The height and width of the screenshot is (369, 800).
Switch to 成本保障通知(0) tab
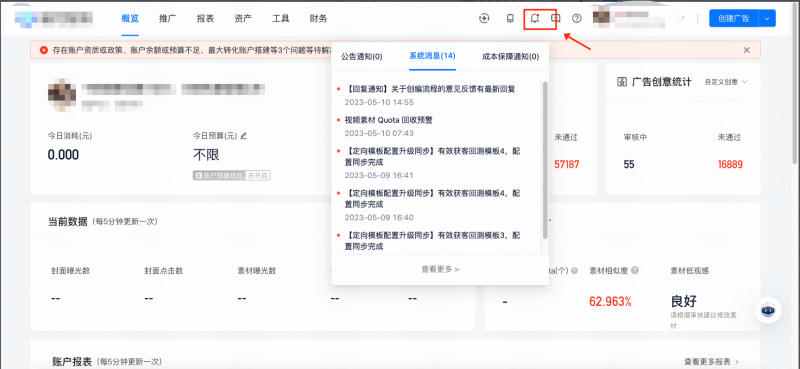click(x=510, y=57)
